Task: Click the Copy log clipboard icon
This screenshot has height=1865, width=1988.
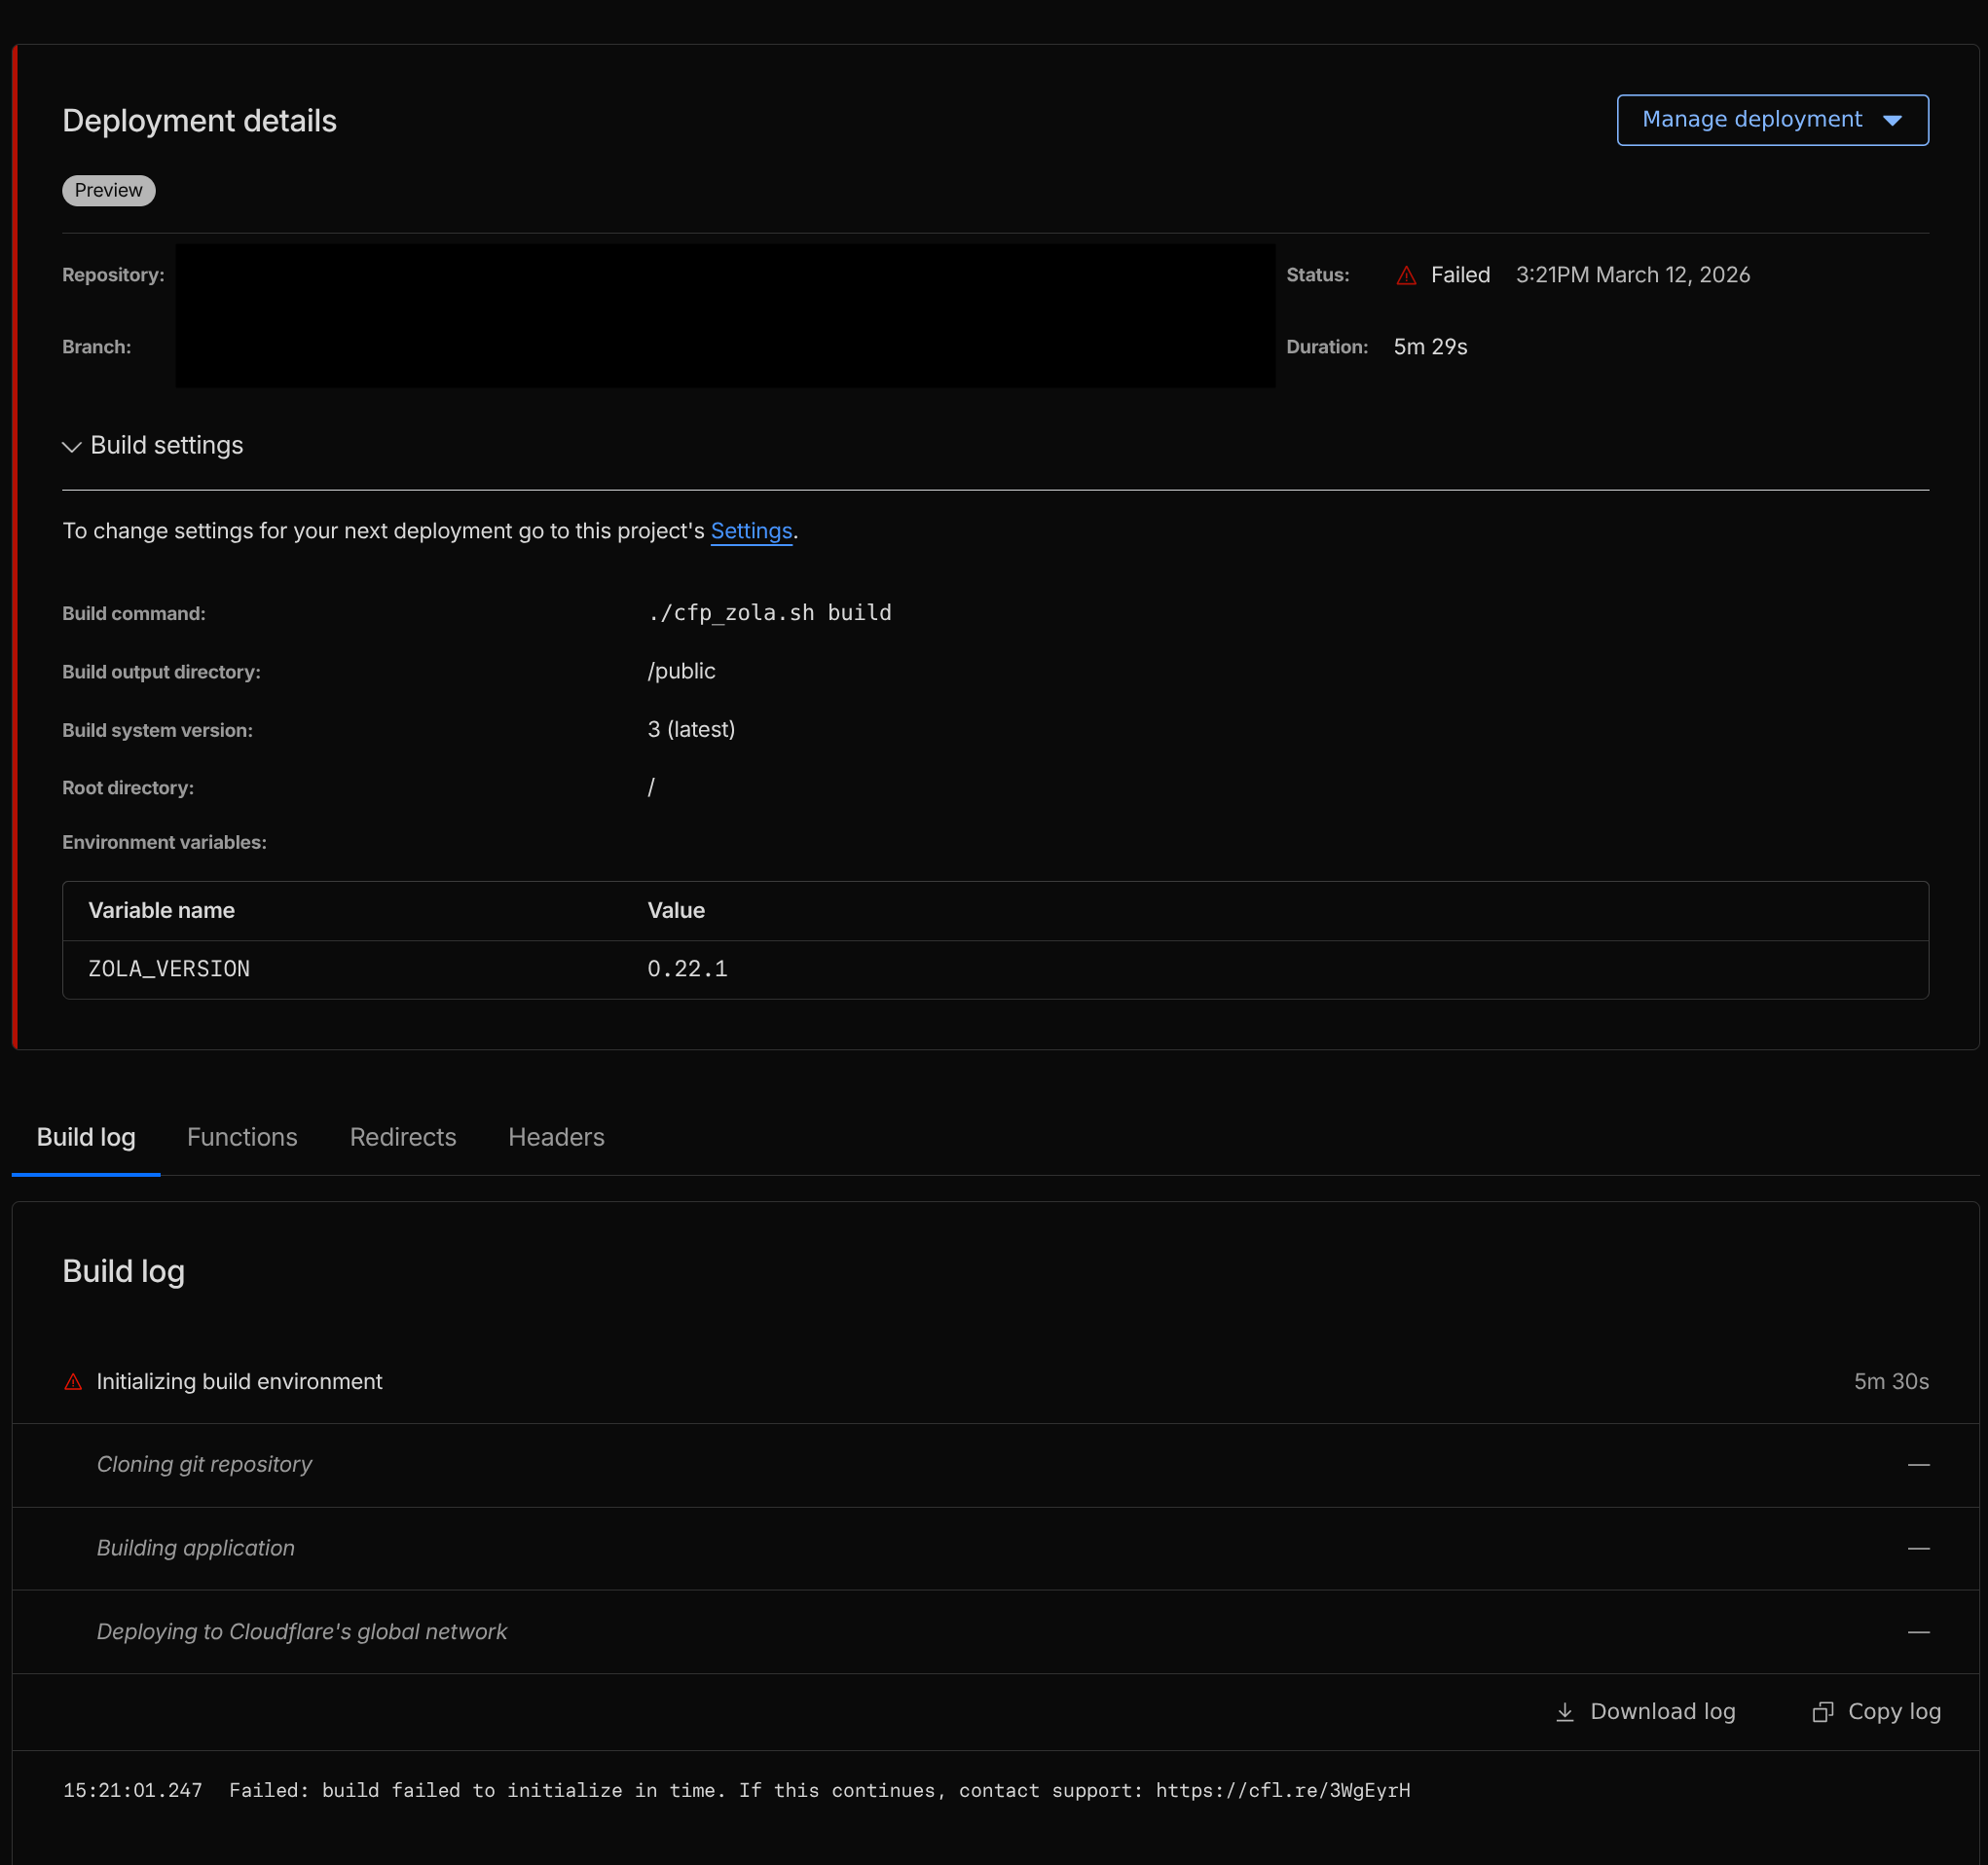Action: [x=1822, y=1712]
